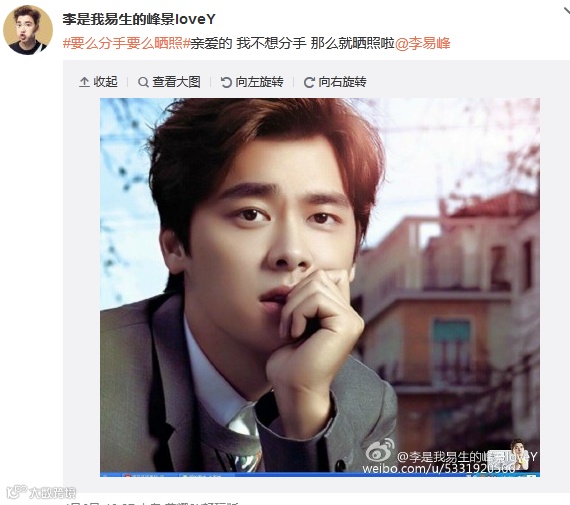Select 查看大图 to view full image
The image size is (570, 505).
click(176, 82)
